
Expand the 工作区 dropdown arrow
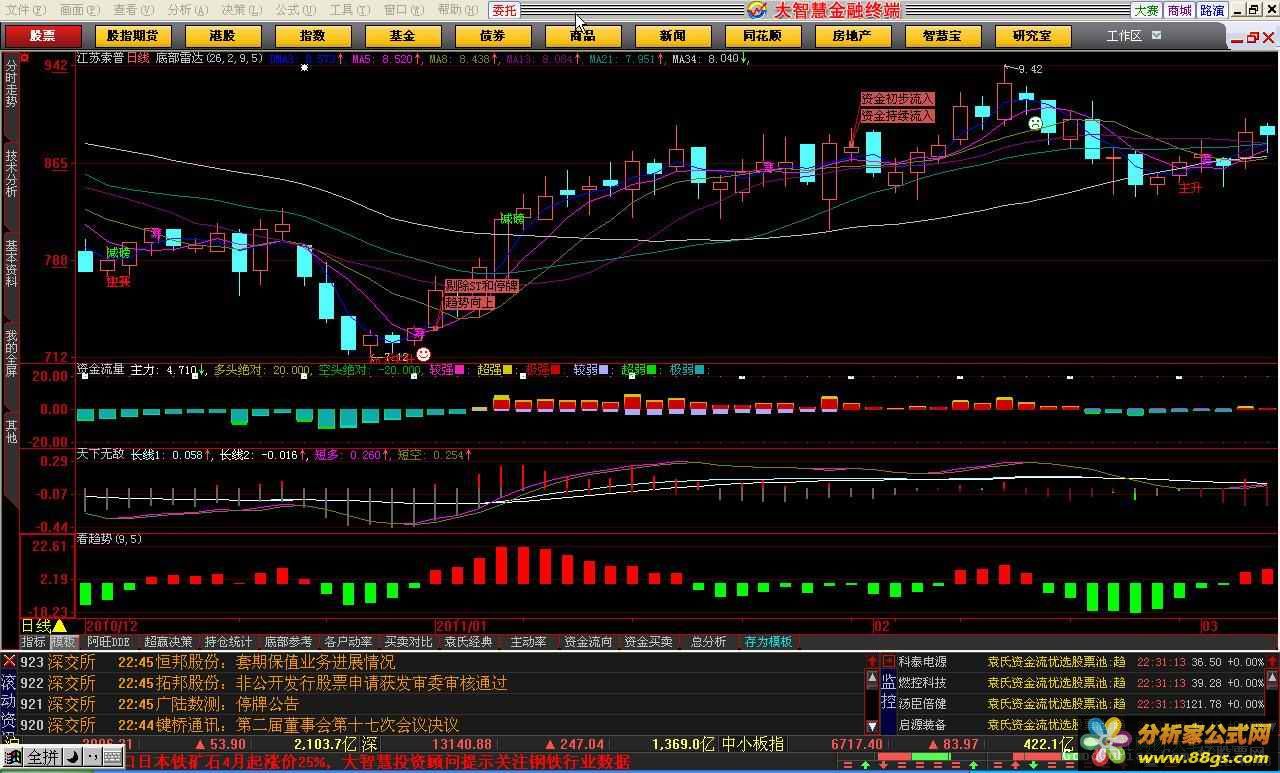[x=1157, y=35]
